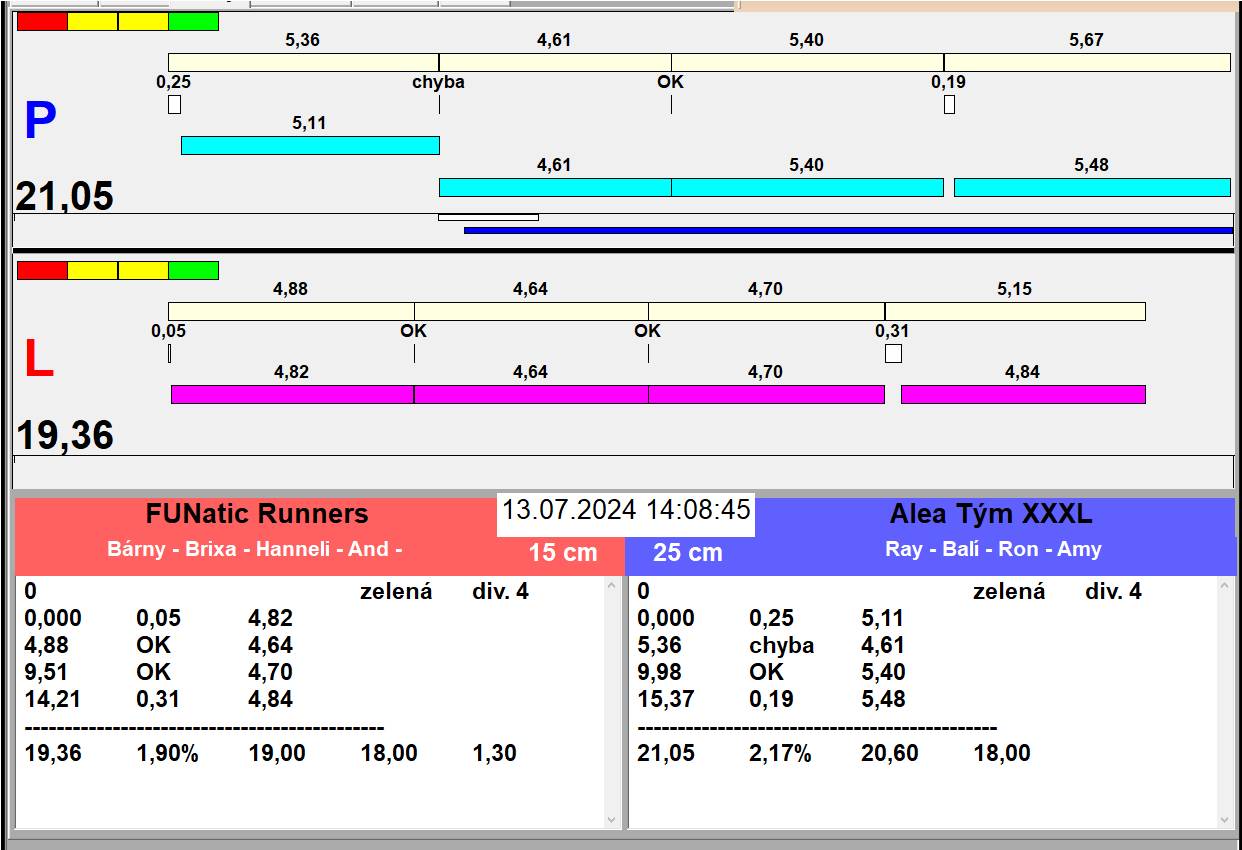Viewport: 1242px width, 850px height.
Task: Select the magenta 4,82 run bar
Action: point(292,394)
